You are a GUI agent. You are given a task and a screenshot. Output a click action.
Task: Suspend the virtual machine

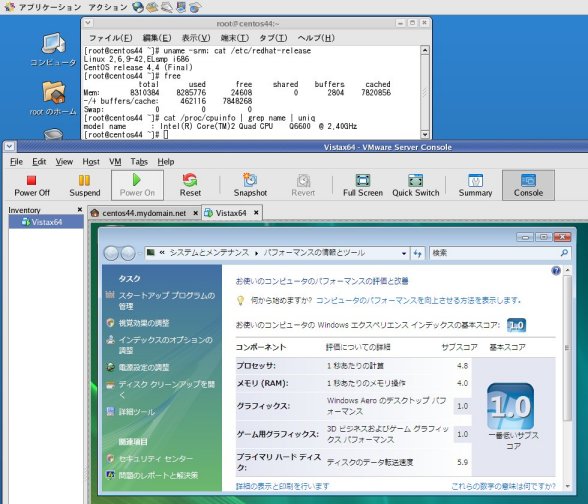pos(85,186)
